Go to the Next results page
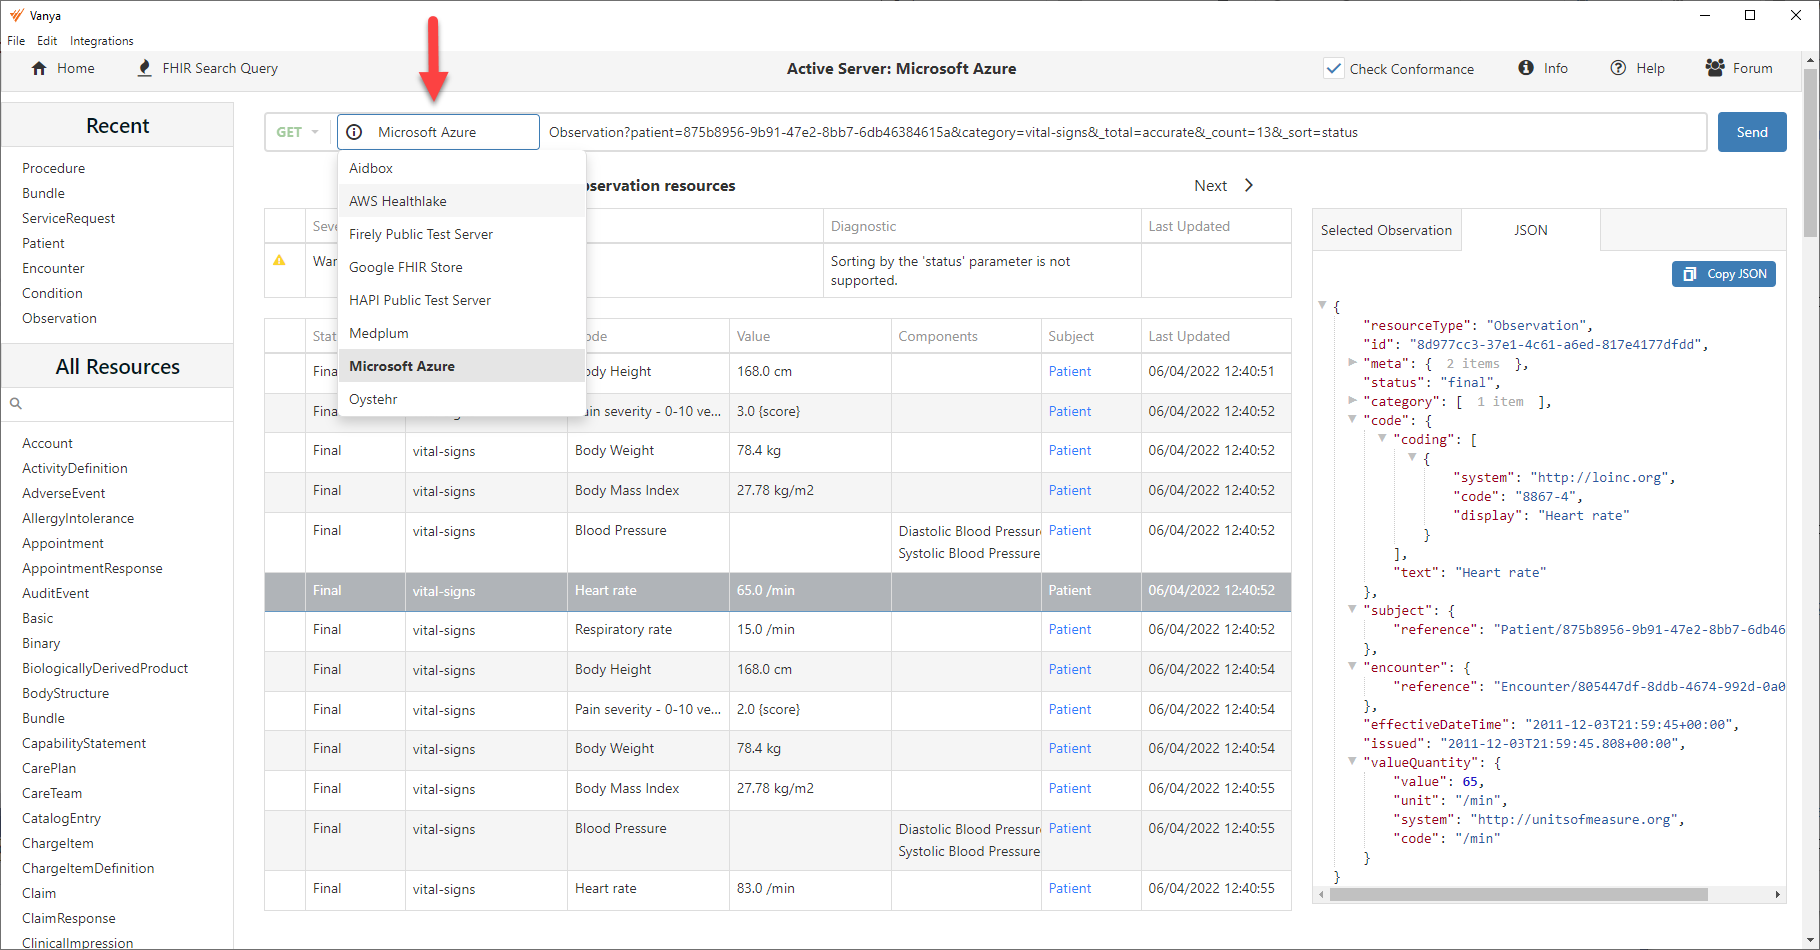The width and height of the screenshot is (1820, 950). 1223,185
